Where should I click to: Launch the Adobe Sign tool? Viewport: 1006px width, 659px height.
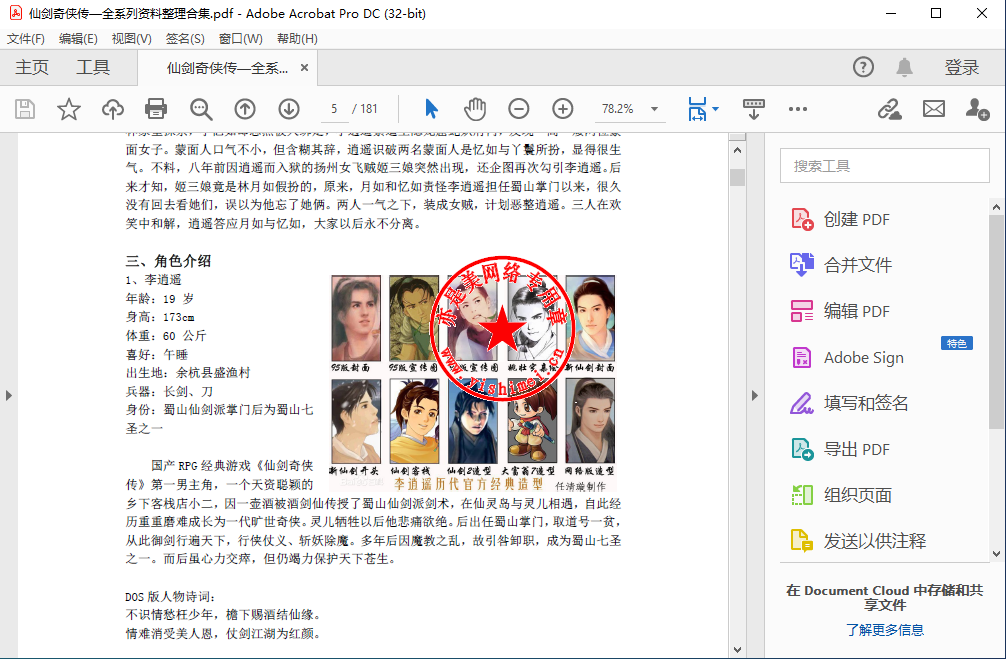pyautogui.click(x=847, y=357)
